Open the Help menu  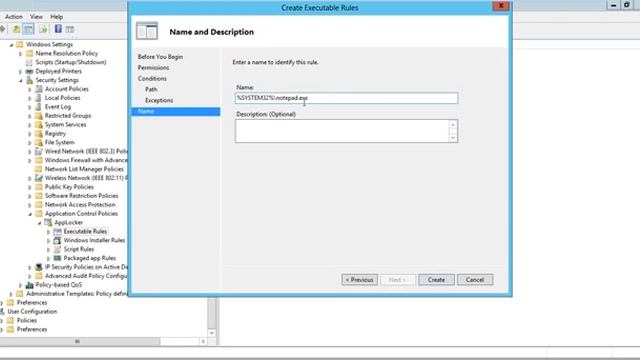(56, 17)
